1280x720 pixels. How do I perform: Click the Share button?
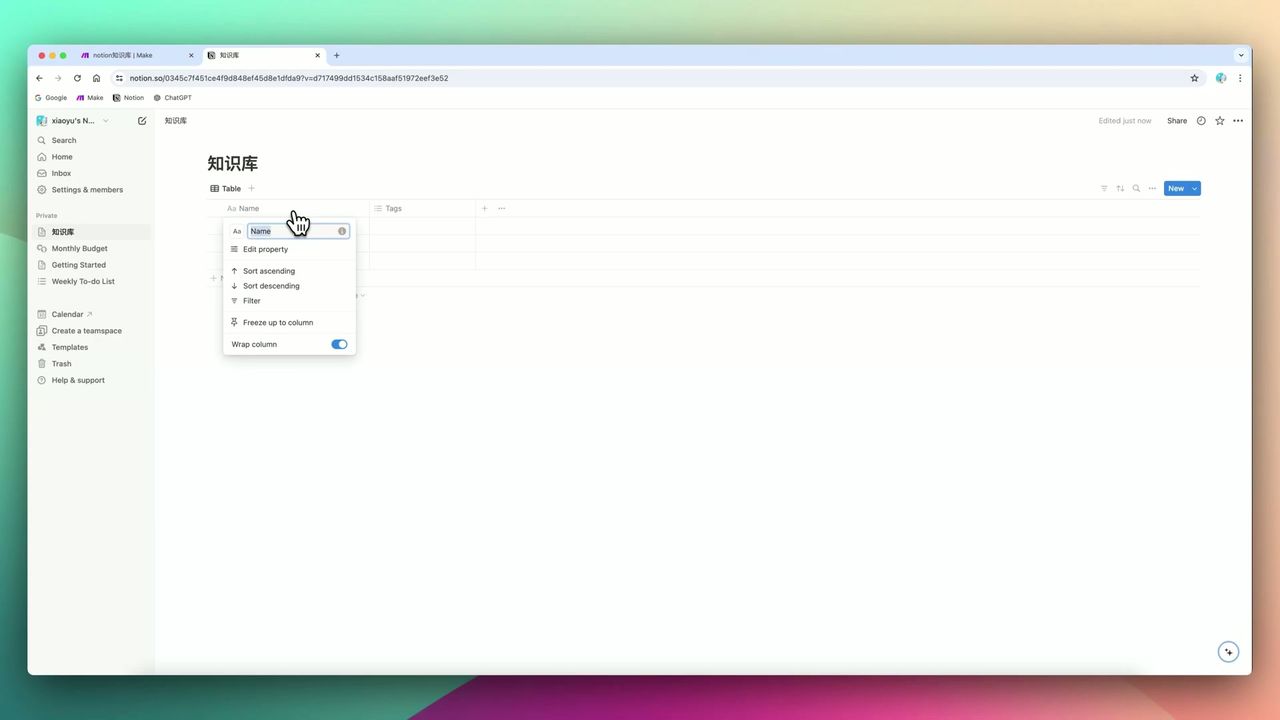pos(1176,120)
